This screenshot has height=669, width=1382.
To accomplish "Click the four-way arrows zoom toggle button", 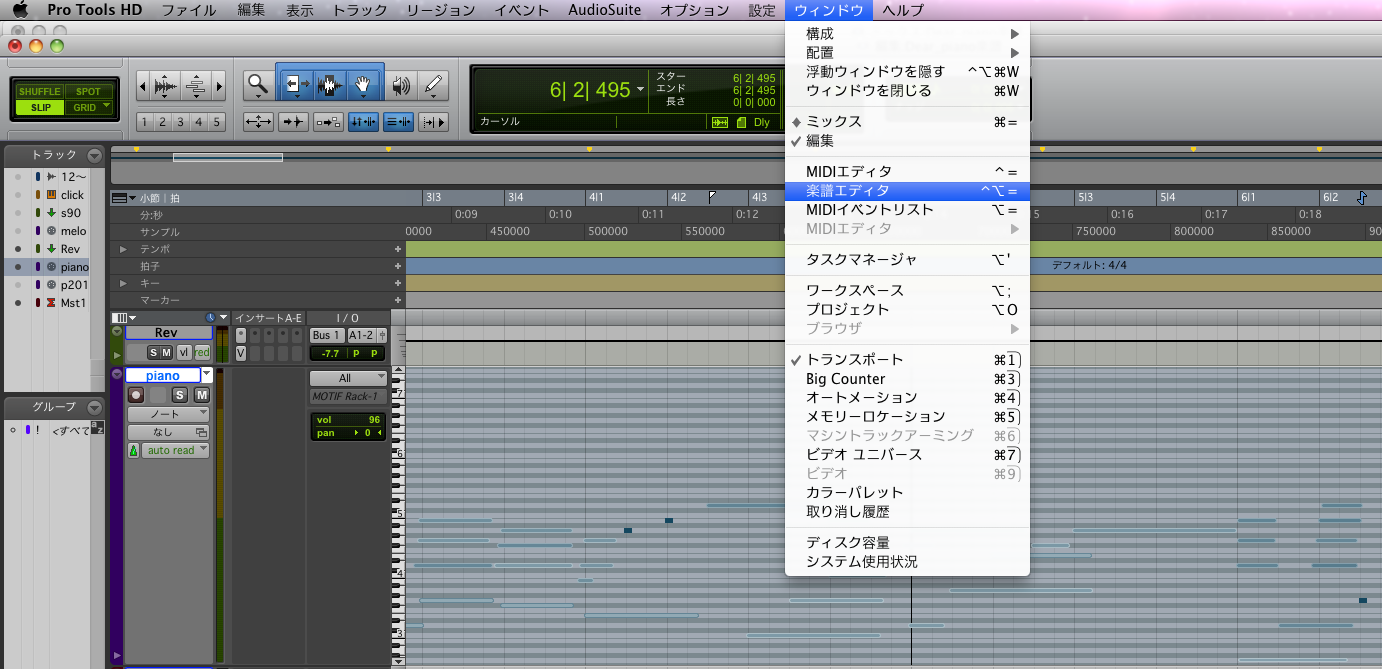I will pos(258,122).
